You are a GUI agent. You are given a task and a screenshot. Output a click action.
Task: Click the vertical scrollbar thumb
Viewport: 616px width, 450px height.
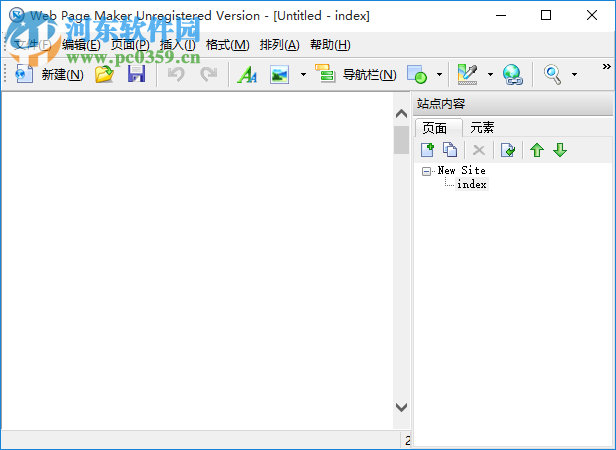pos(401,140)
